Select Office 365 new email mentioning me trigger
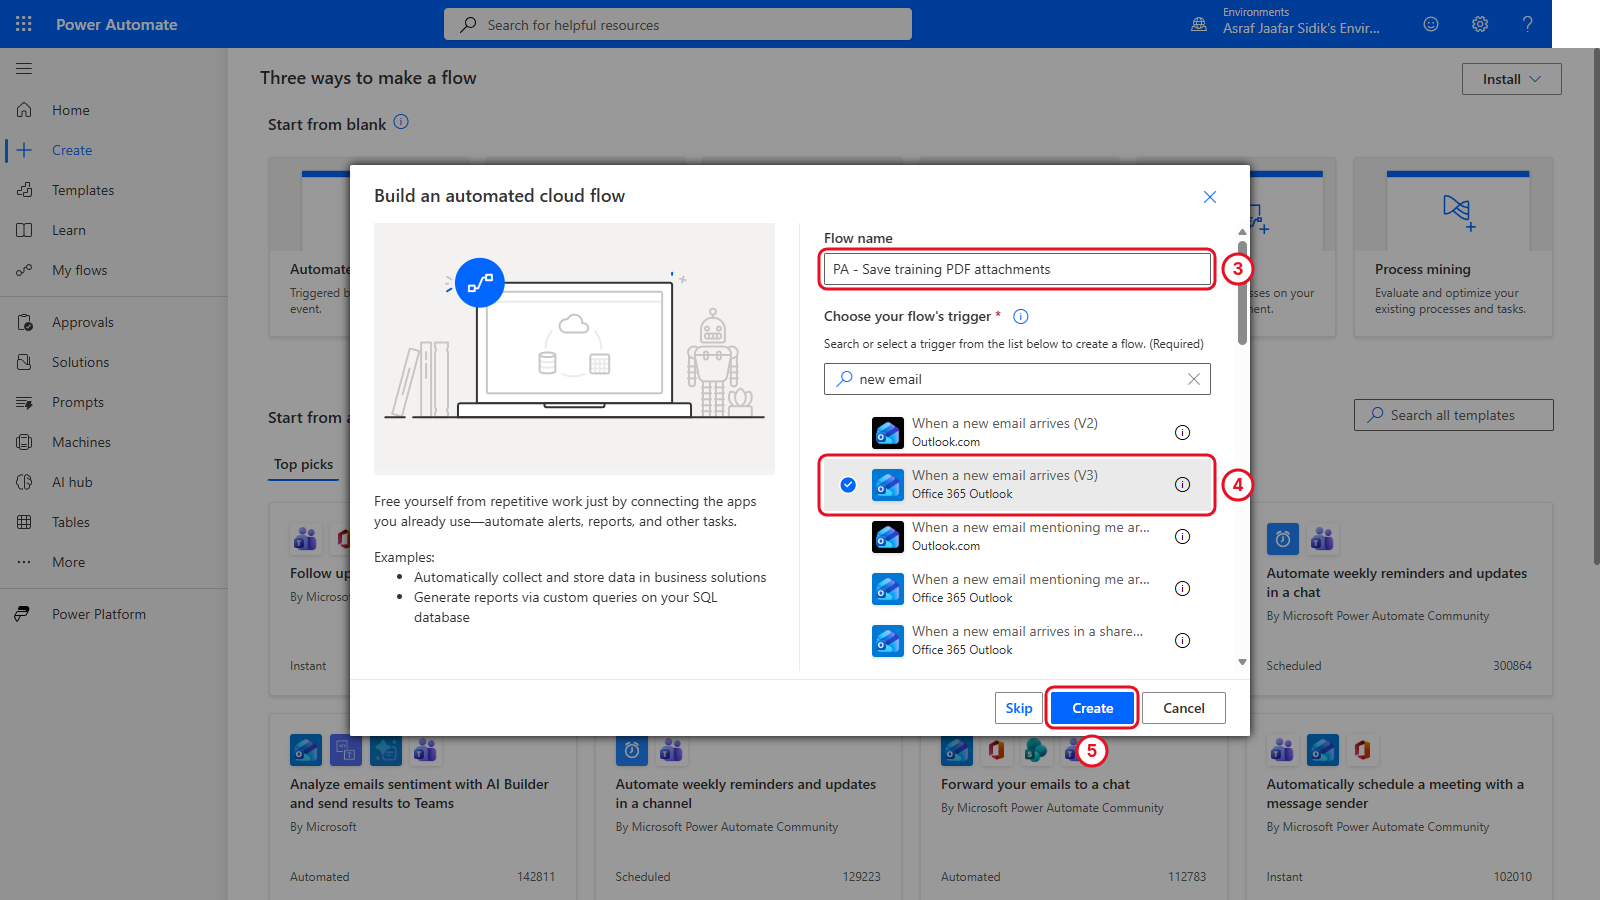Viewport: 1600px width, 900px height. (x=1017, y=589)
